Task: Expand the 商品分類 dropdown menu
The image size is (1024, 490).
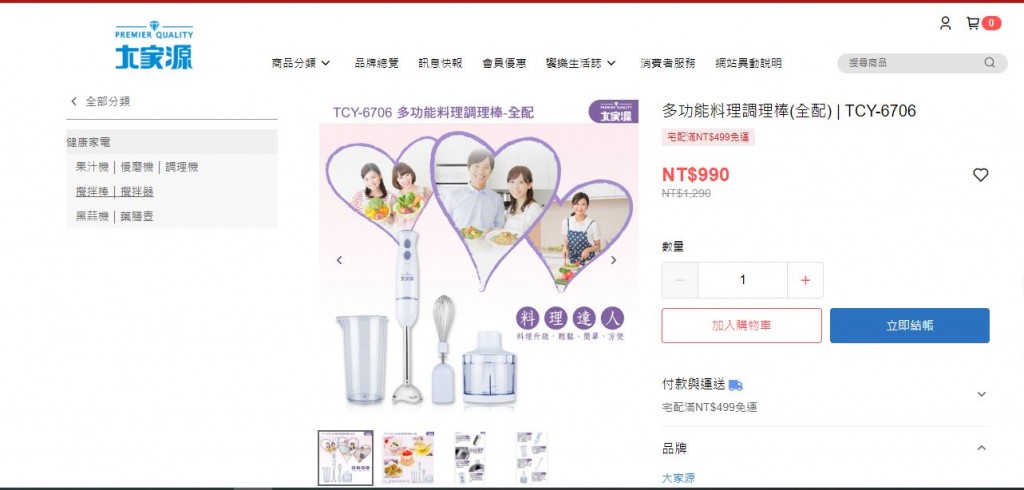Action: 301,63
